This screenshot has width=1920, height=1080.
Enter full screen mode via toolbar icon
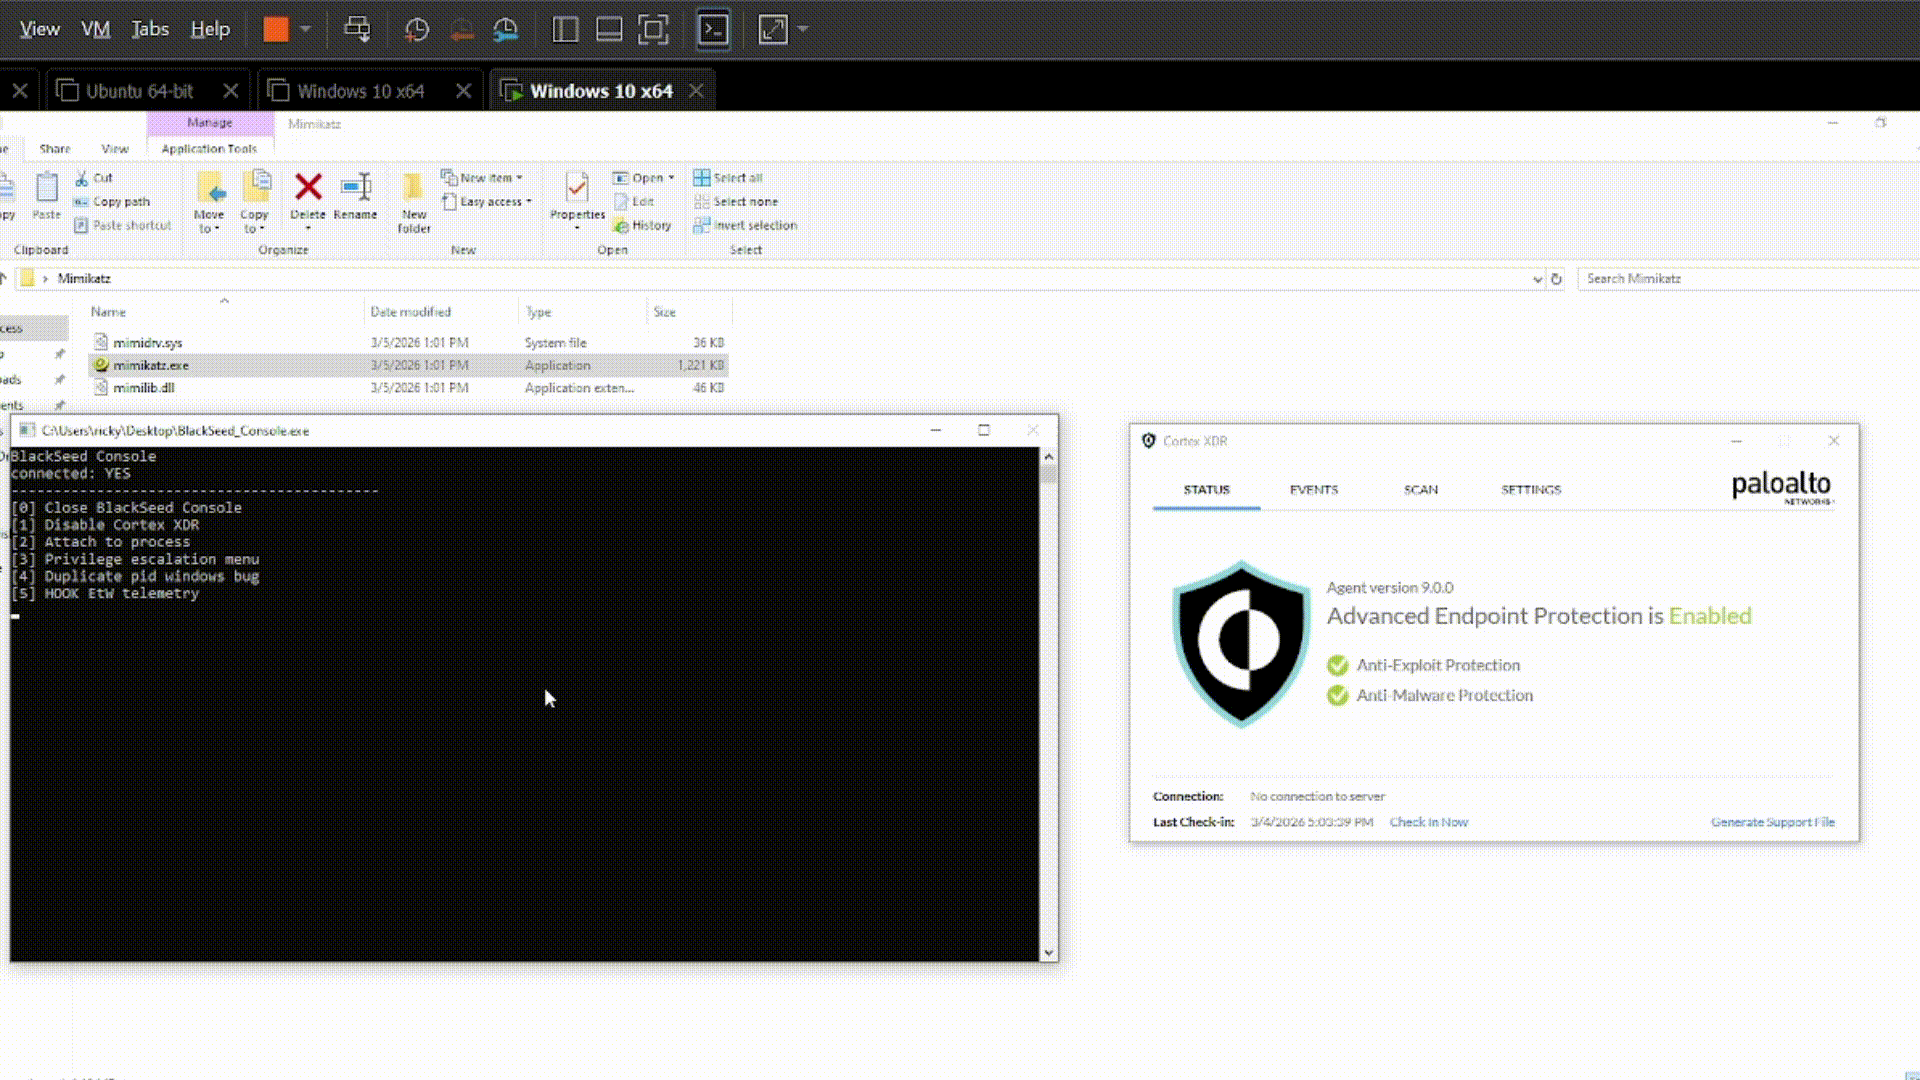(653, 30)
